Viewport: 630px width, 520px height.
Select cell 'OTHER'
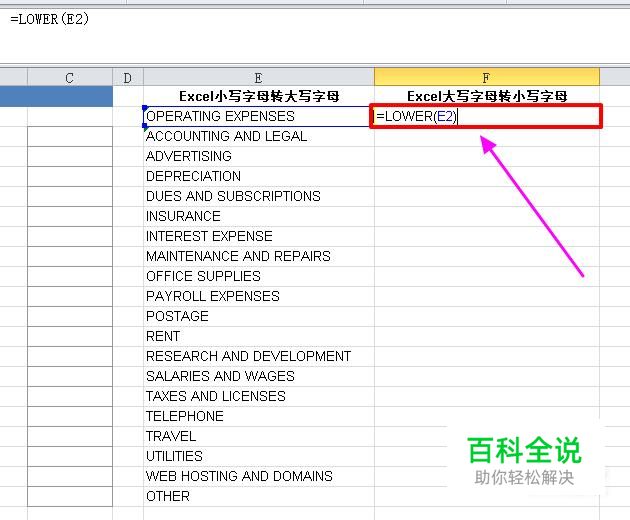tap(259, 496)
